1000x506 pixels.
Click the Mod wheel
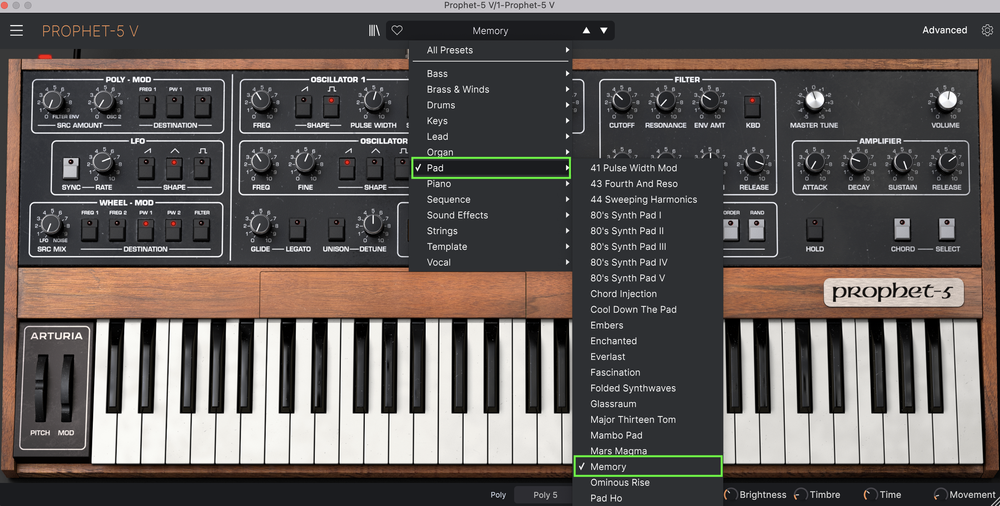pyautogui.click(x=67, y=387)
